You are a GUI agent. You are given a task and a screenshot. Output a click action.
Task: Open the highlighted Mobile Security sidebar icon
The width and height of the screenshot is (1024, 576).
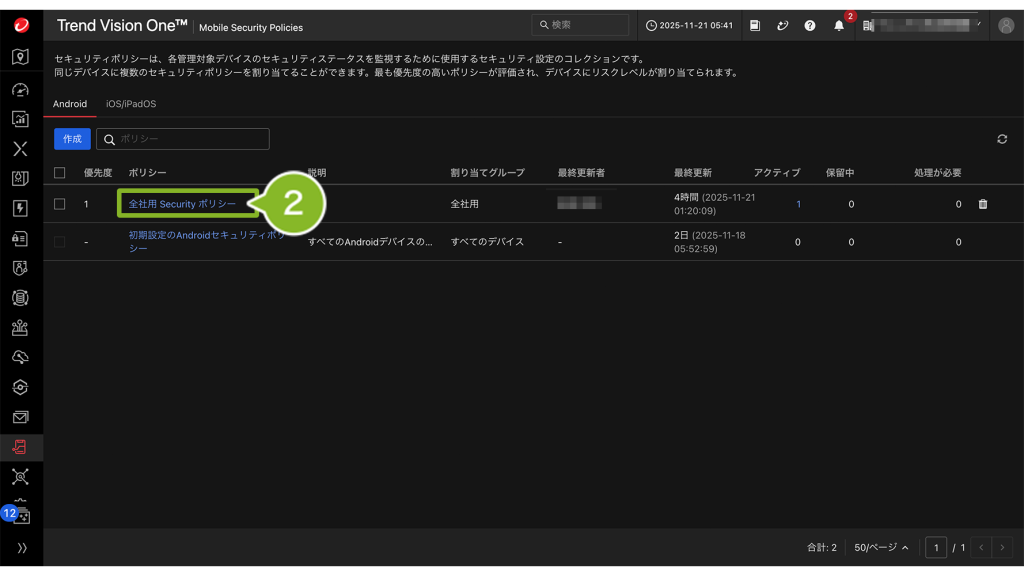coord(20,447)
